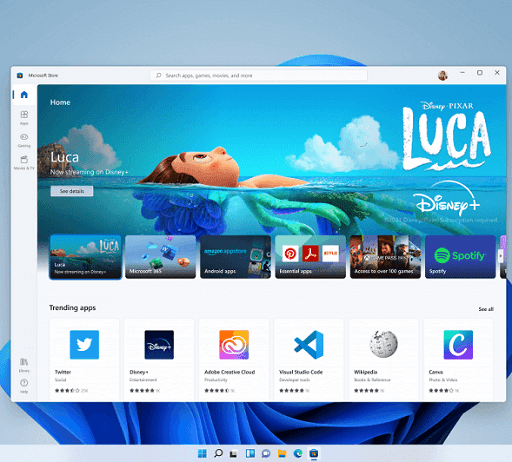Image resolution: width=512 pixels, height=462 pixels.
Task: Maximize the Microsoft Store window
Action: coord(480,72)
